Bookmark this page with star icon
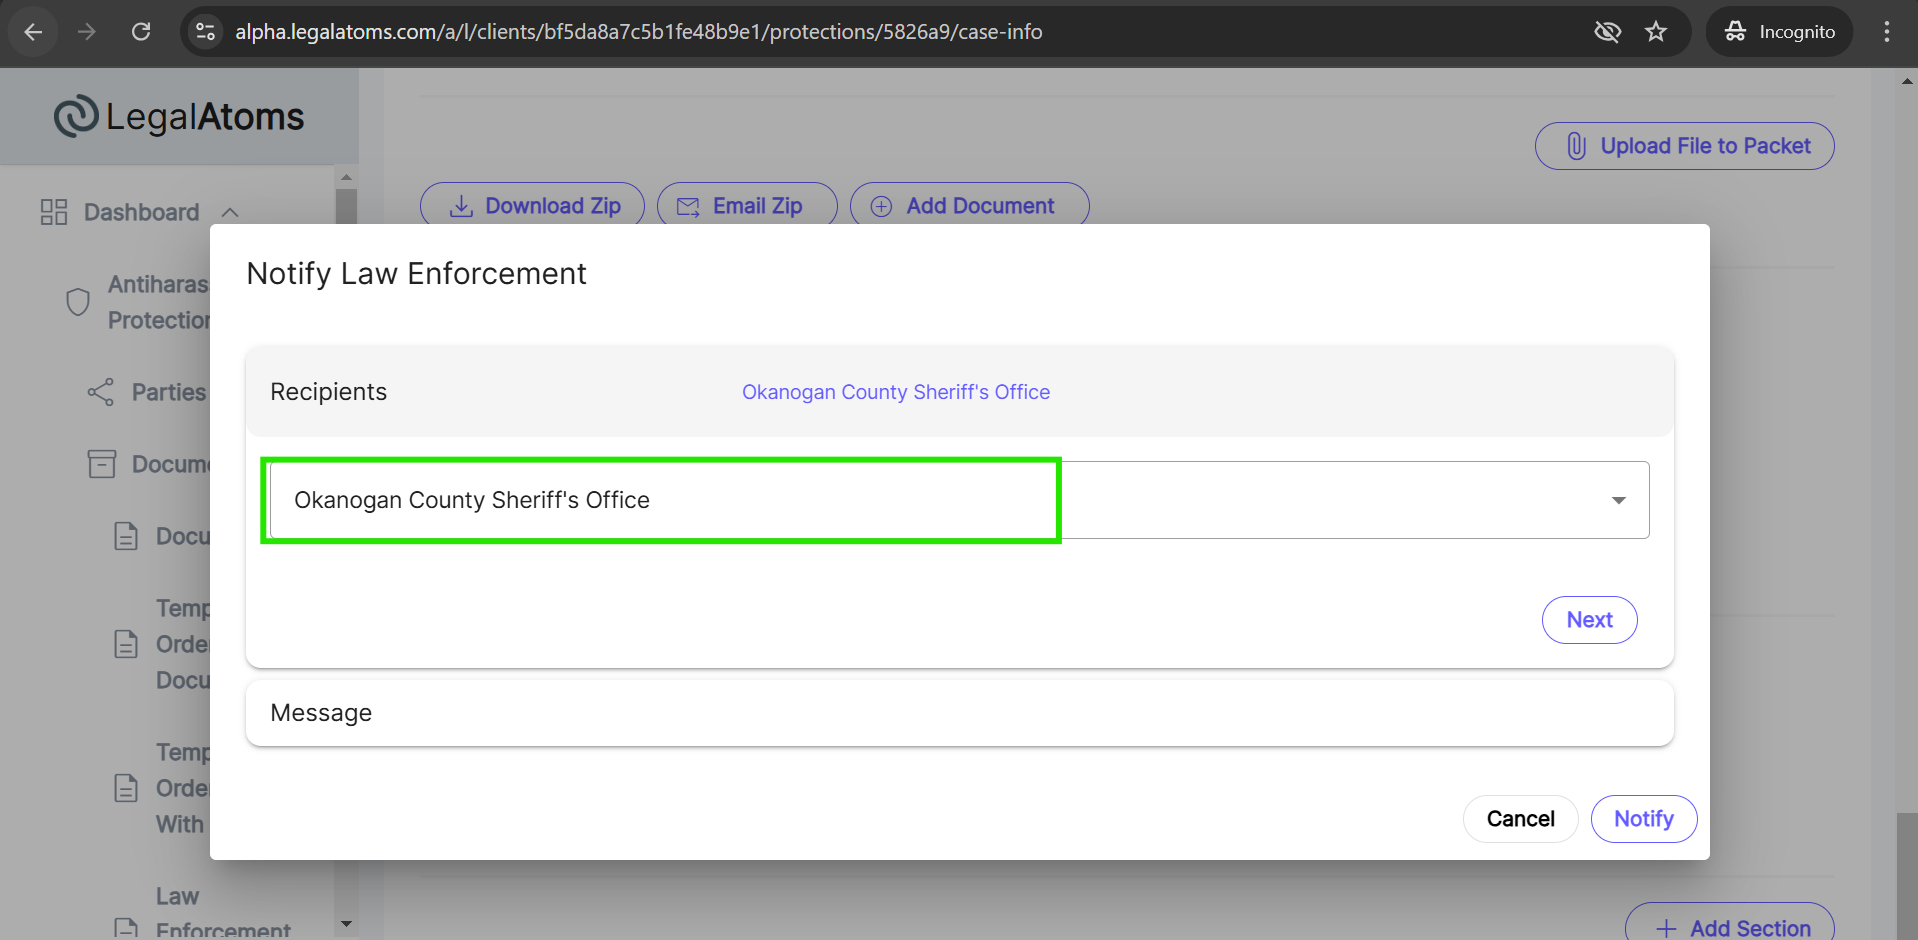 coord(1656,32)
